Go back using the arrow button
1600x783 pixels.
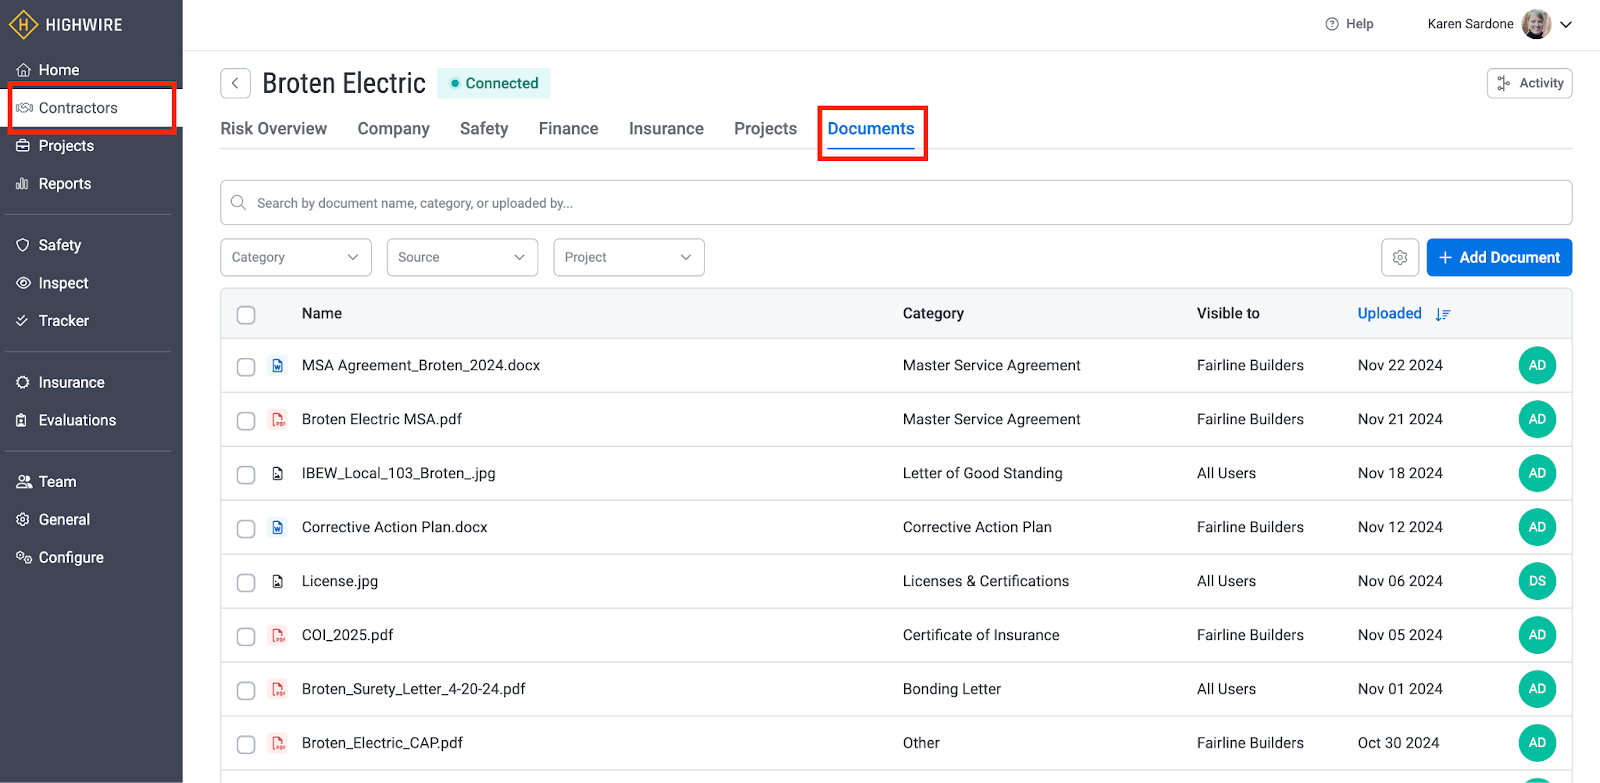(235, 83)
